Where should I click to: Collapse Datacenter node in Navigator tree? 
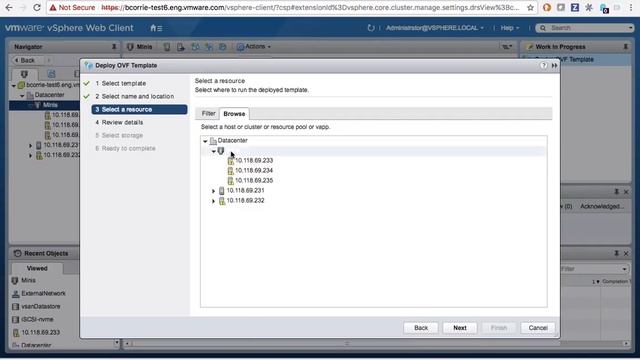(22, 96)
